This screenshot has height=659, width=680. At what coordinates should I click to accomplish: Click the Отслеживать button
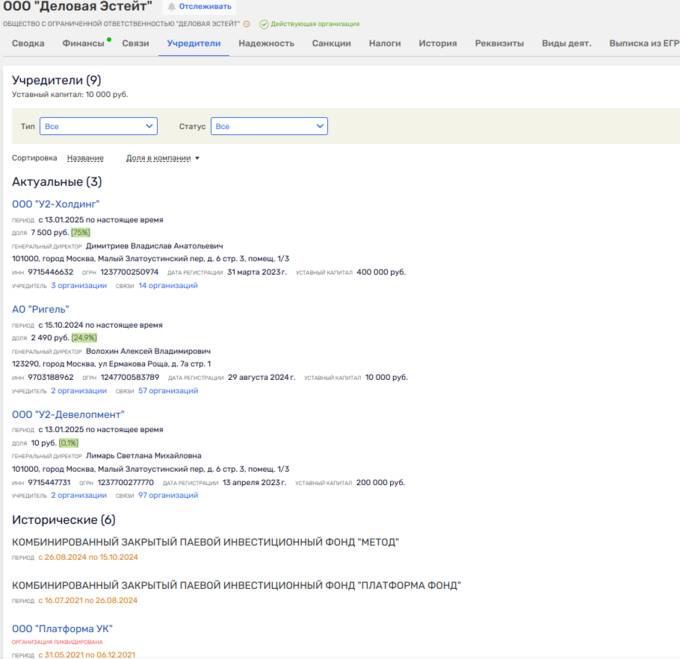coord(206,7)
